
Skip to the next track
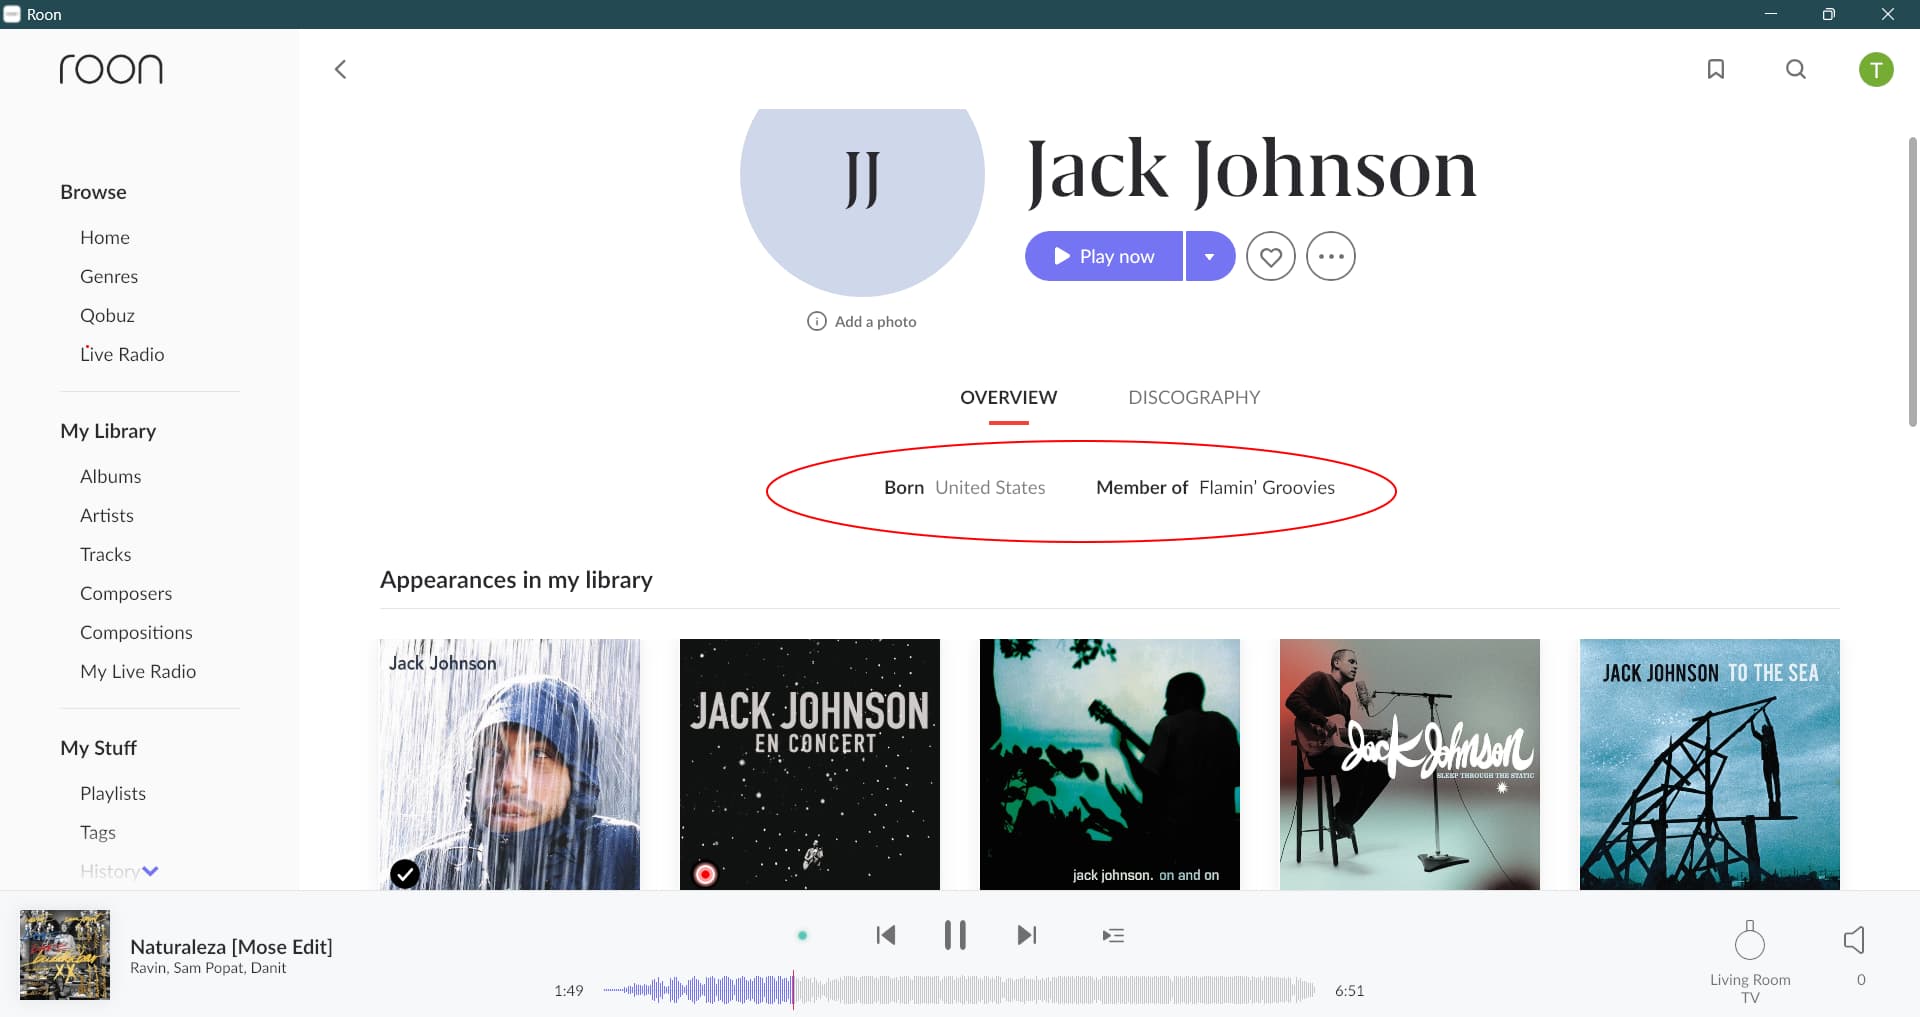(1027, 935)
